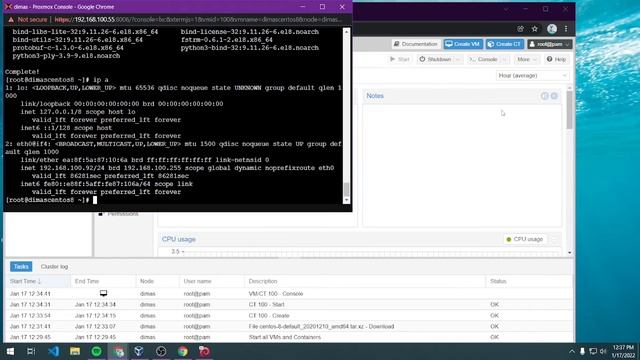Open the Chrome three-dot menu
This screenshot has height=360, width=640.
566,29
